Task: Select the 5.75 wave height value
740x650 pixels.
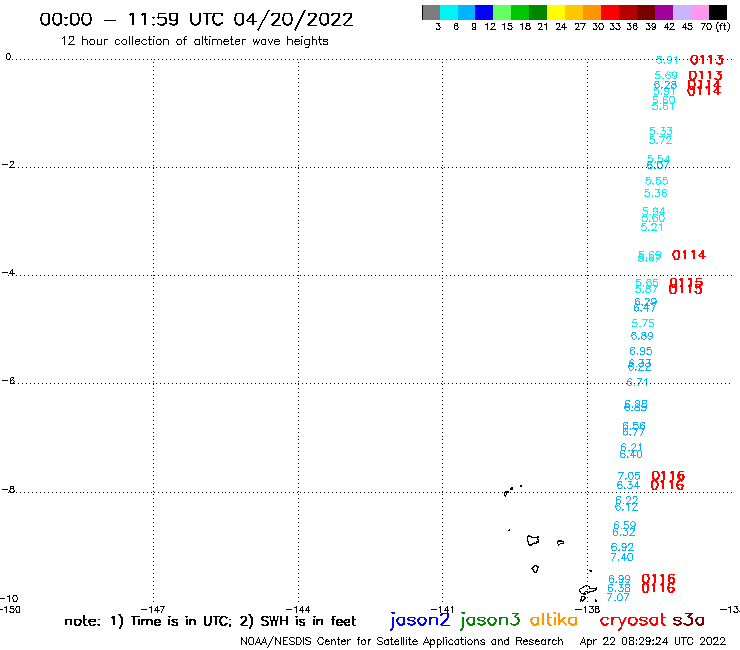Action: click(x=643, y=323)
